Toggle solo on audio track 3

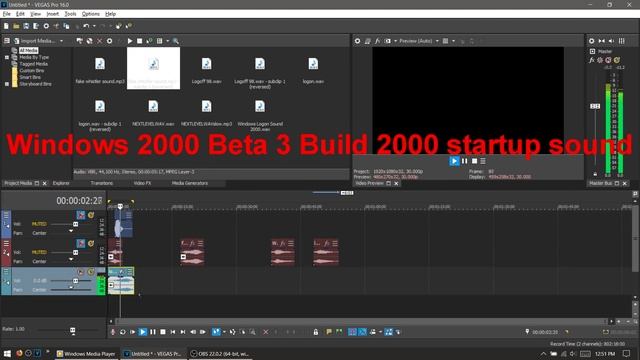(91, 272)
